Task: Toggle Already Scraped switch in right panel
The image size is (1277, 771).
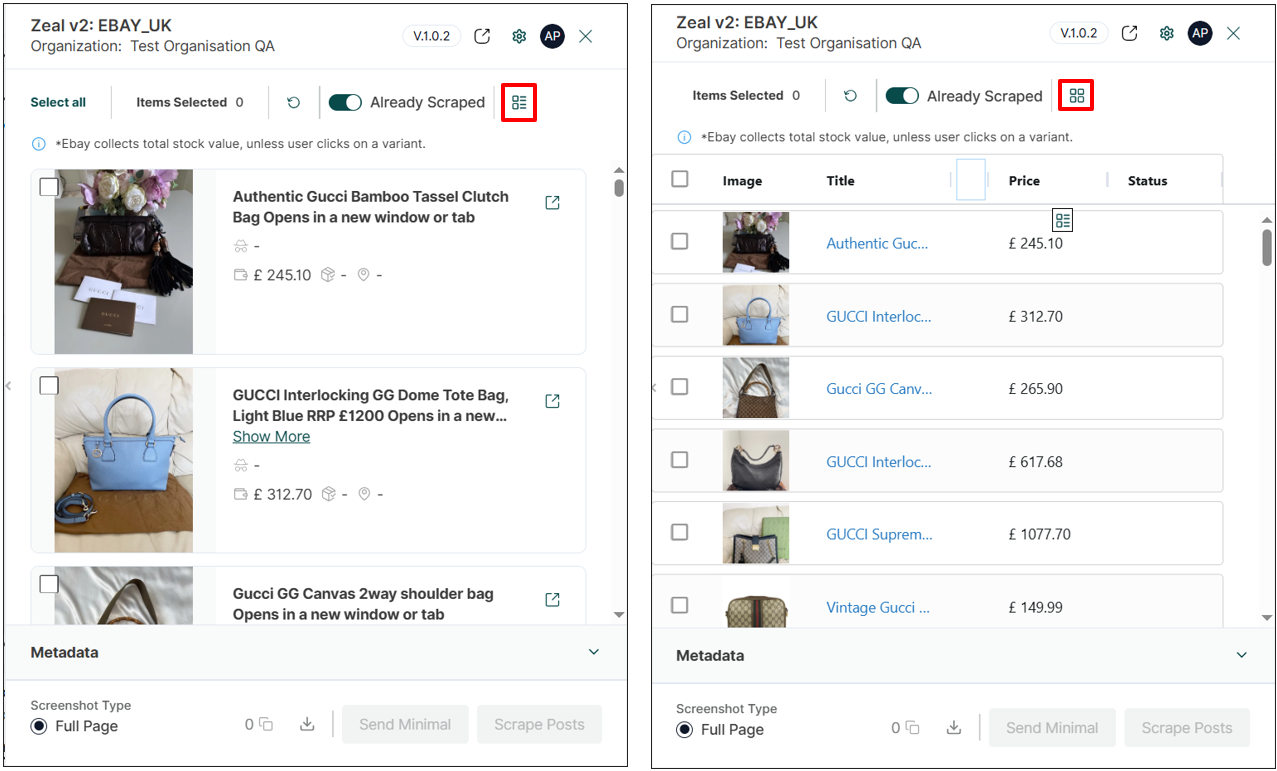Action: click(x=902, y=96)
